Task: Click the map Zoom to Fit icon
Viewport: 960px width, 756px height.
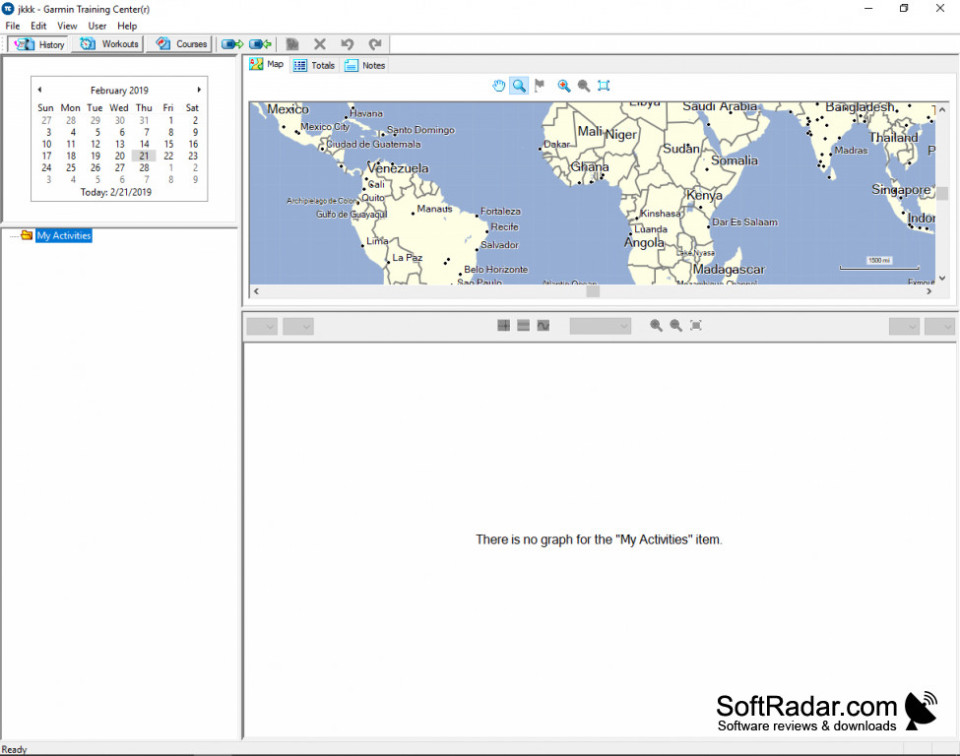Action: coord(604,86)
